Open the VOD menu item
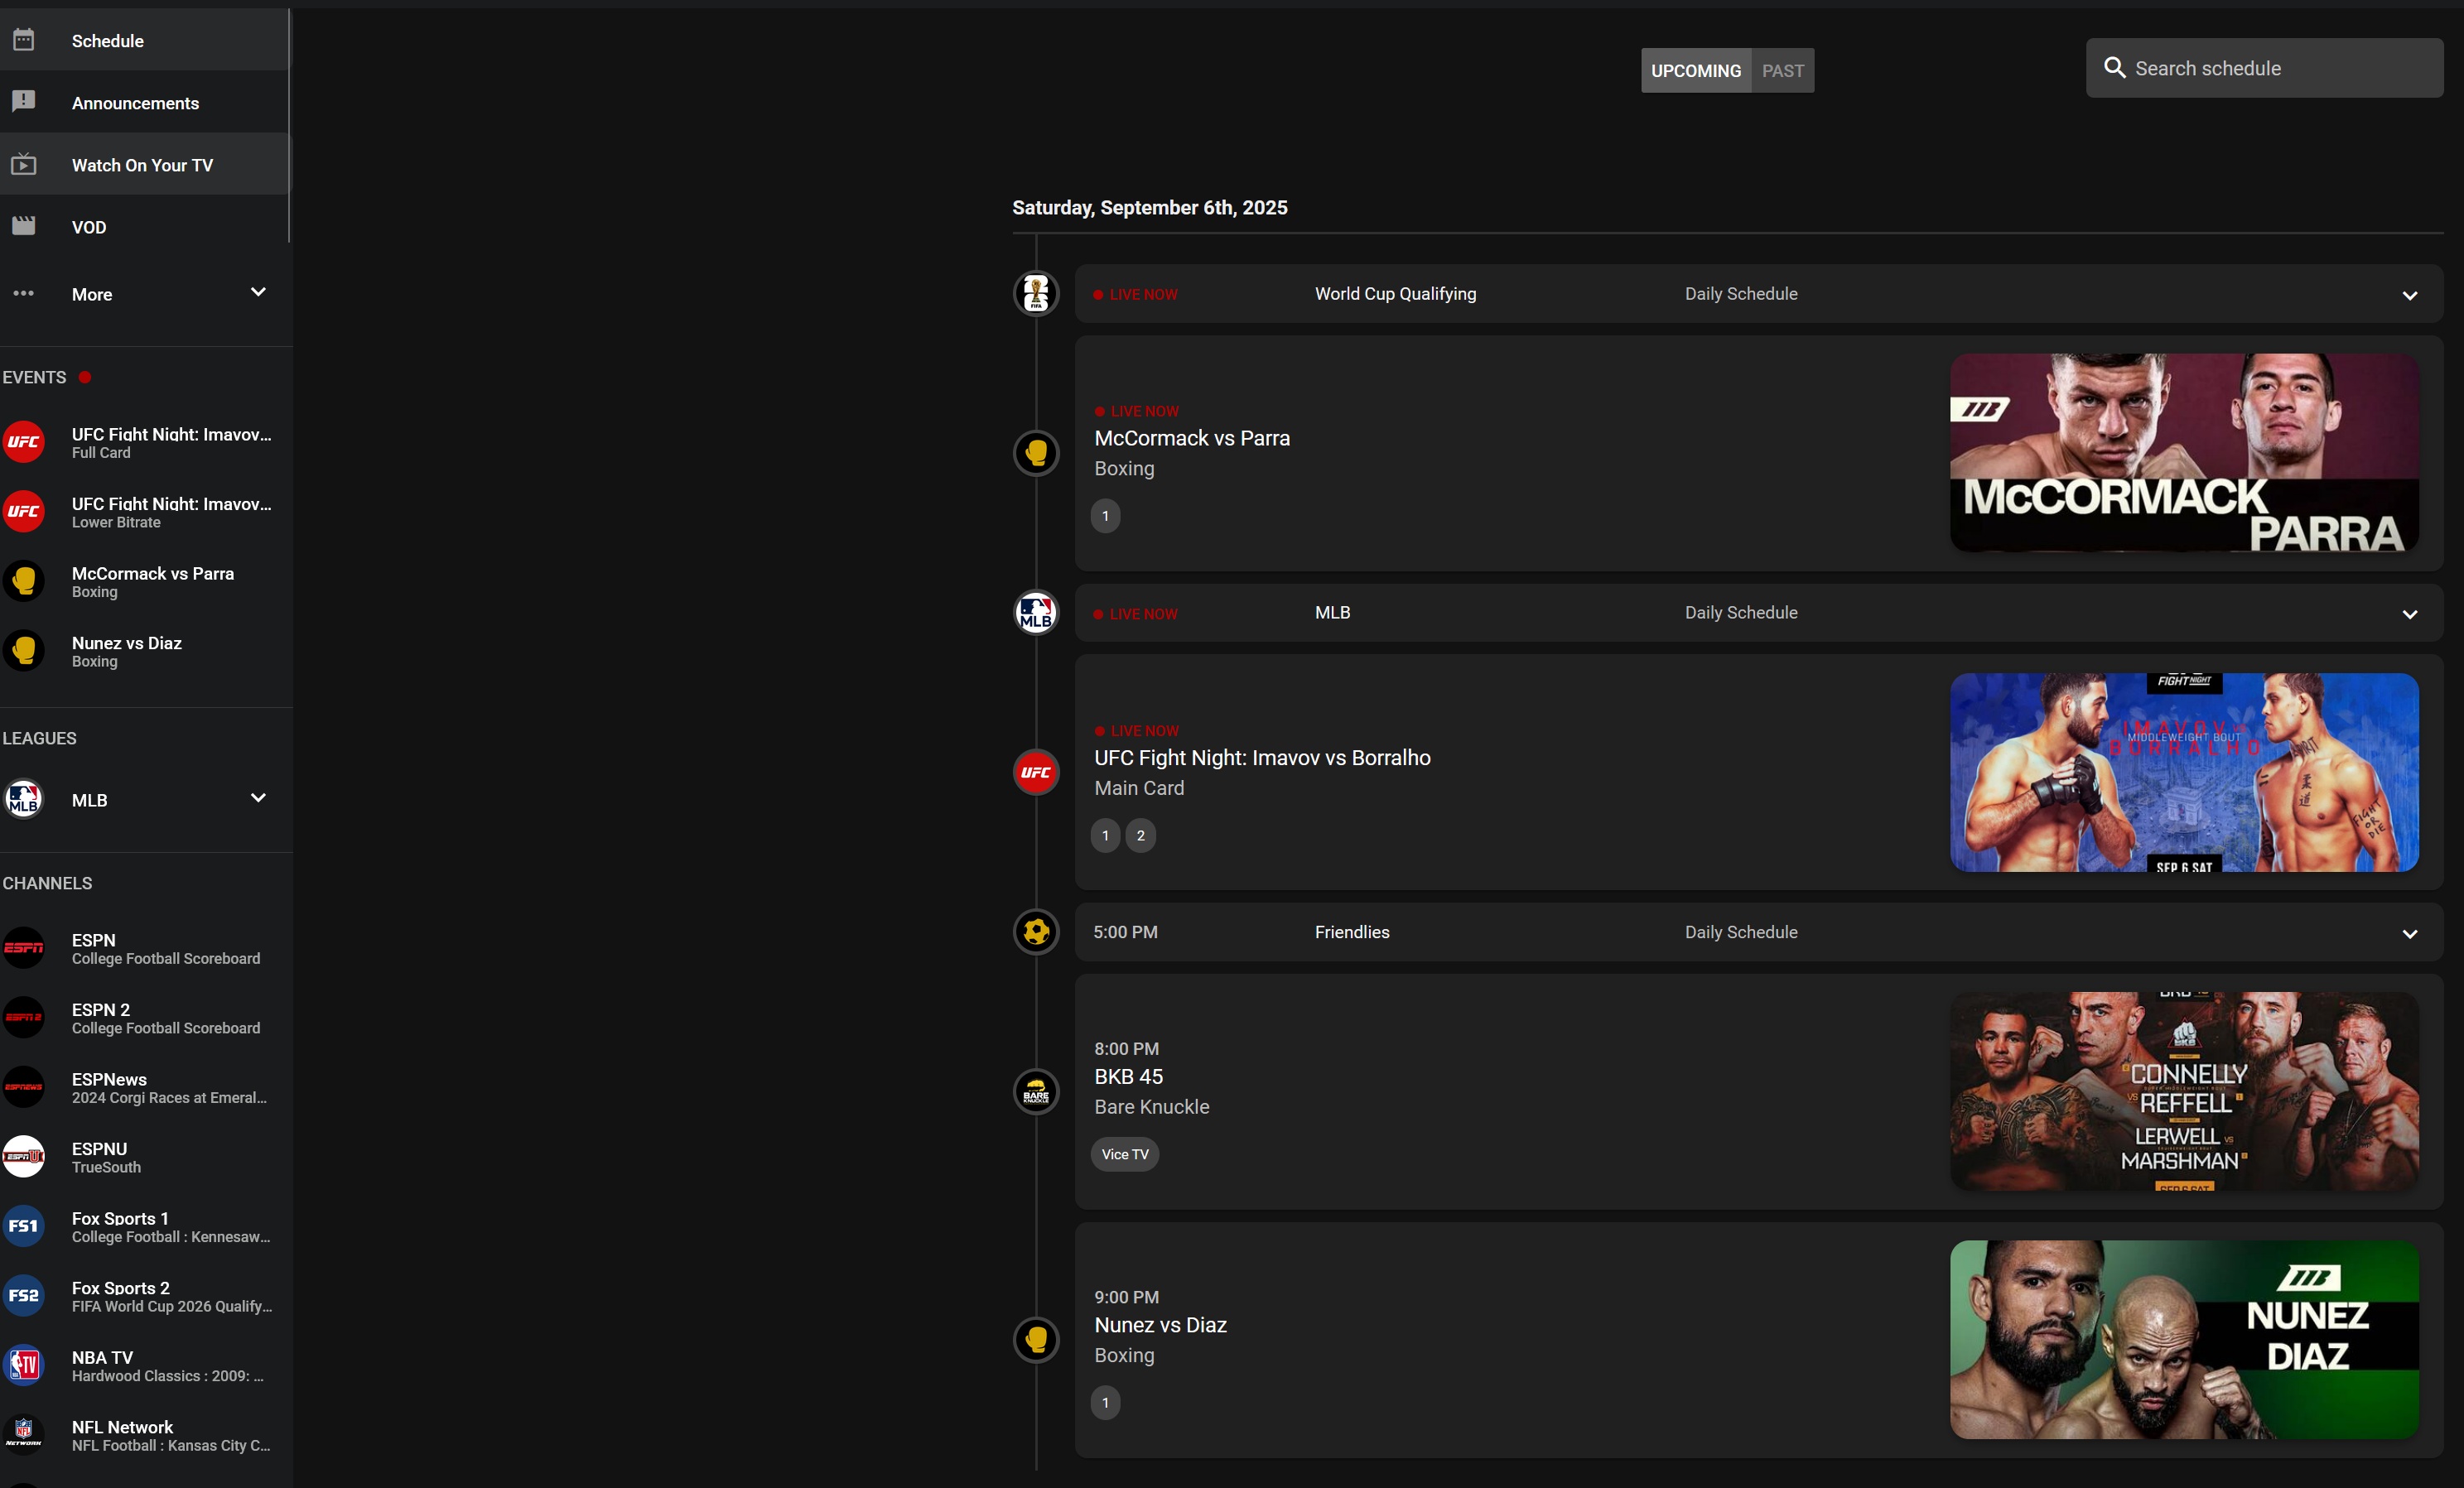The image size is (2464, 1488). [x=144, y=226]
